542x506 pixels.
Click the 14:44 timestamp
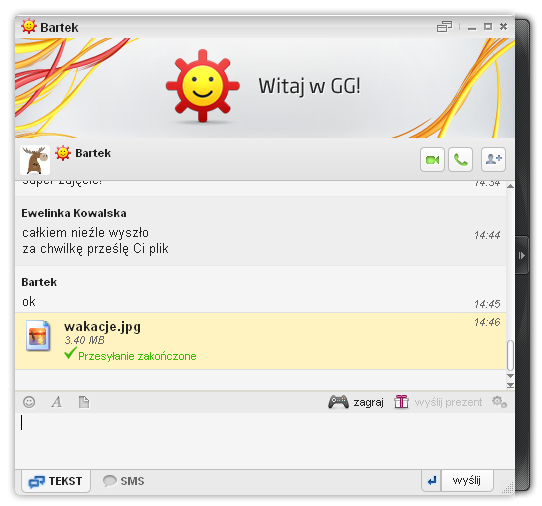coord(487,235)
